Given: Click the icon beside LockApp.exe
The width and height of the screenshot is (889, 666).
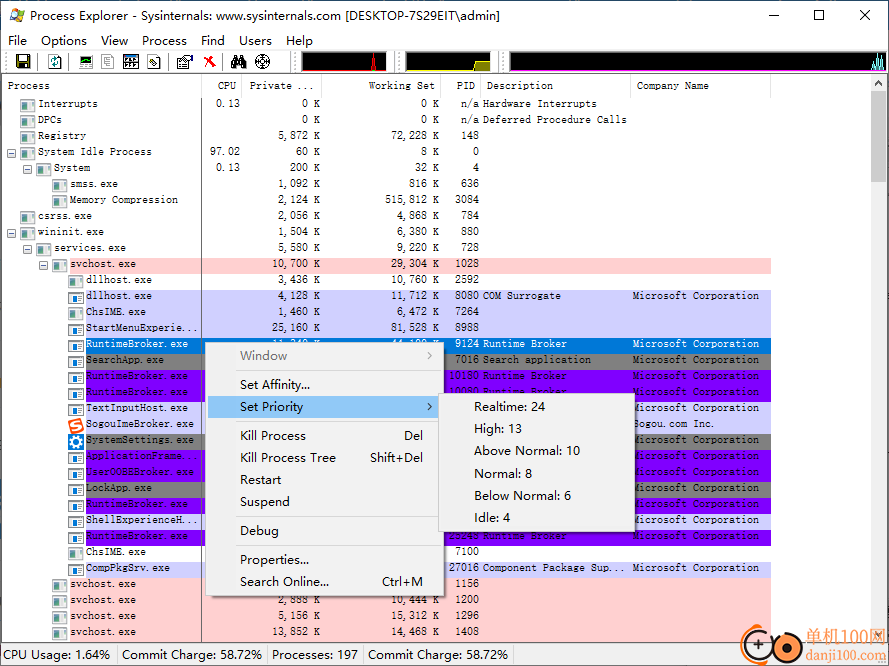Looking at the screenshot, I should pyautogui.click(x=76, y=489).
